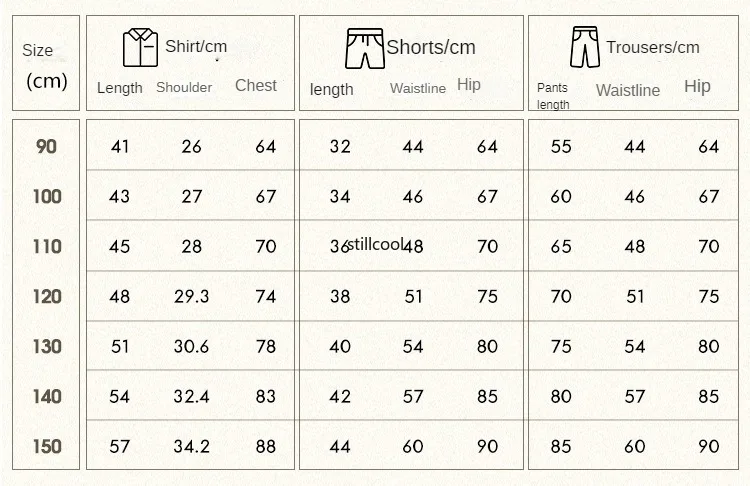Click shoulder value 29.3

(x=191, y=297)
